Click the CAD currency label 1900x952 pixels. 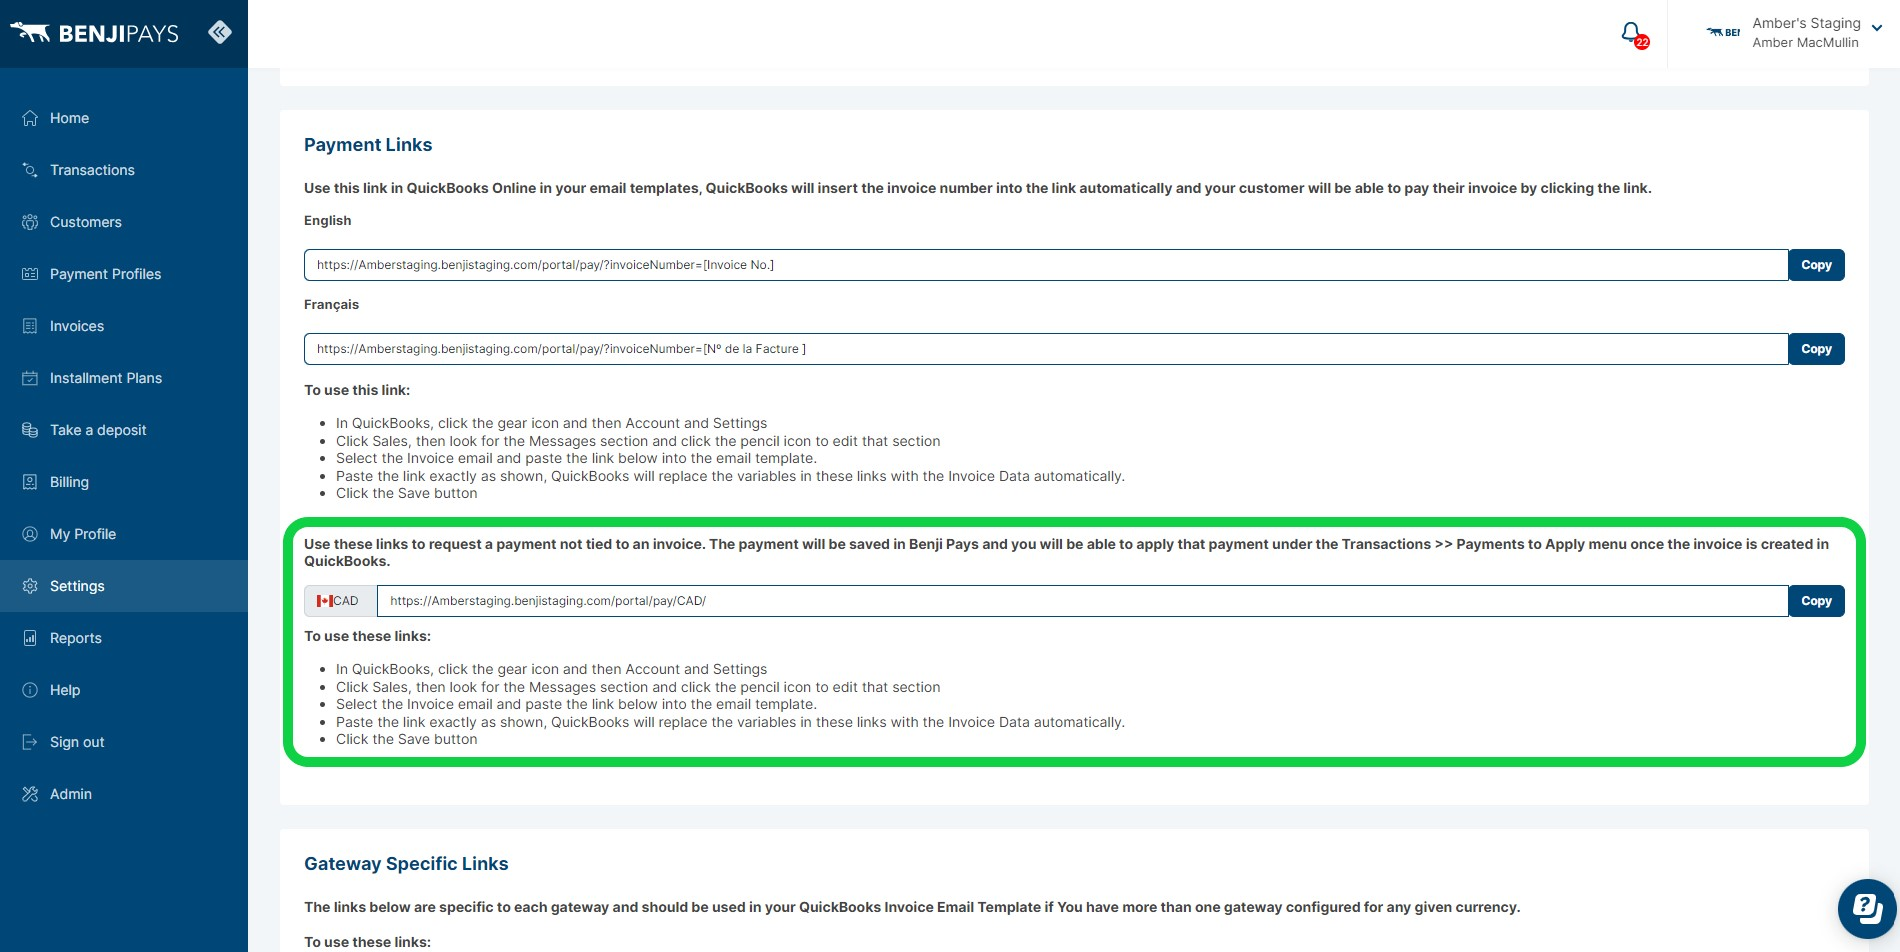(346, 601)
